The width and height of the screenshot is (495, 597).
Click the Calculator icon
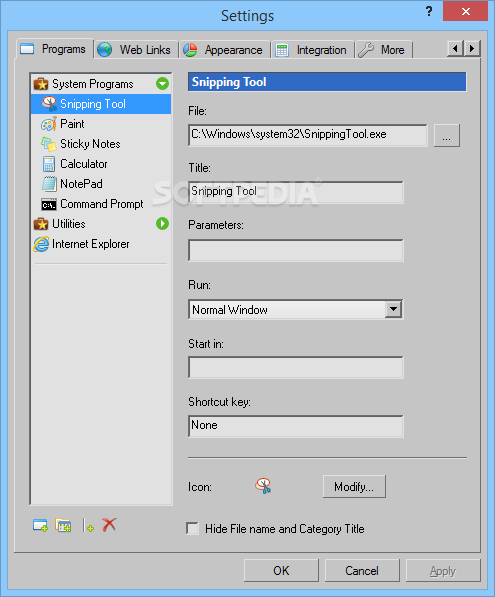pyautogui.click(x=49, y=164)
